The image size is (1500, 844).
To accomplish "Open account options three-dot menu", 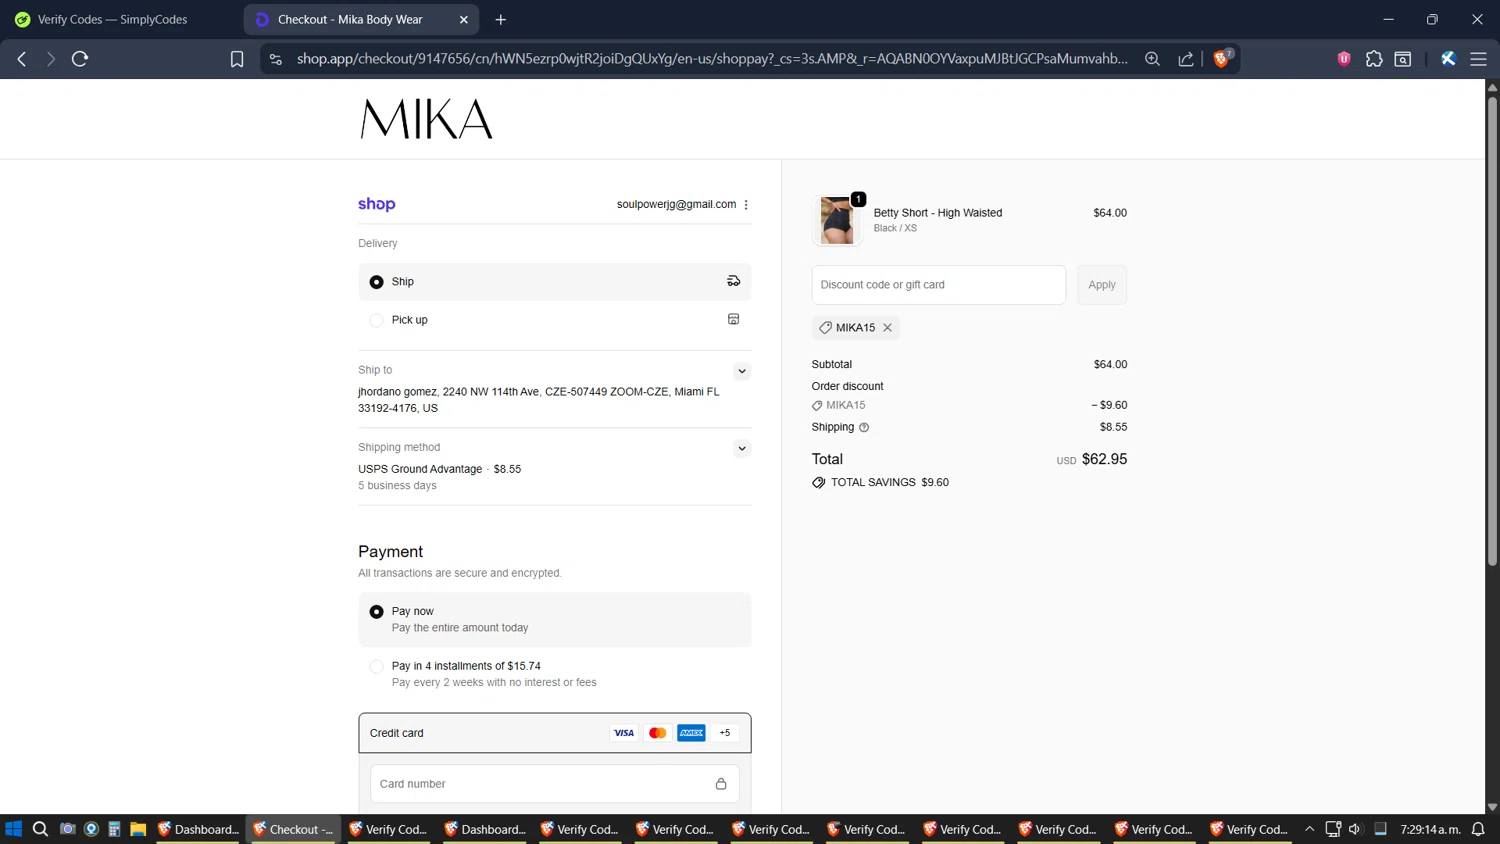I will coord(746,204).
